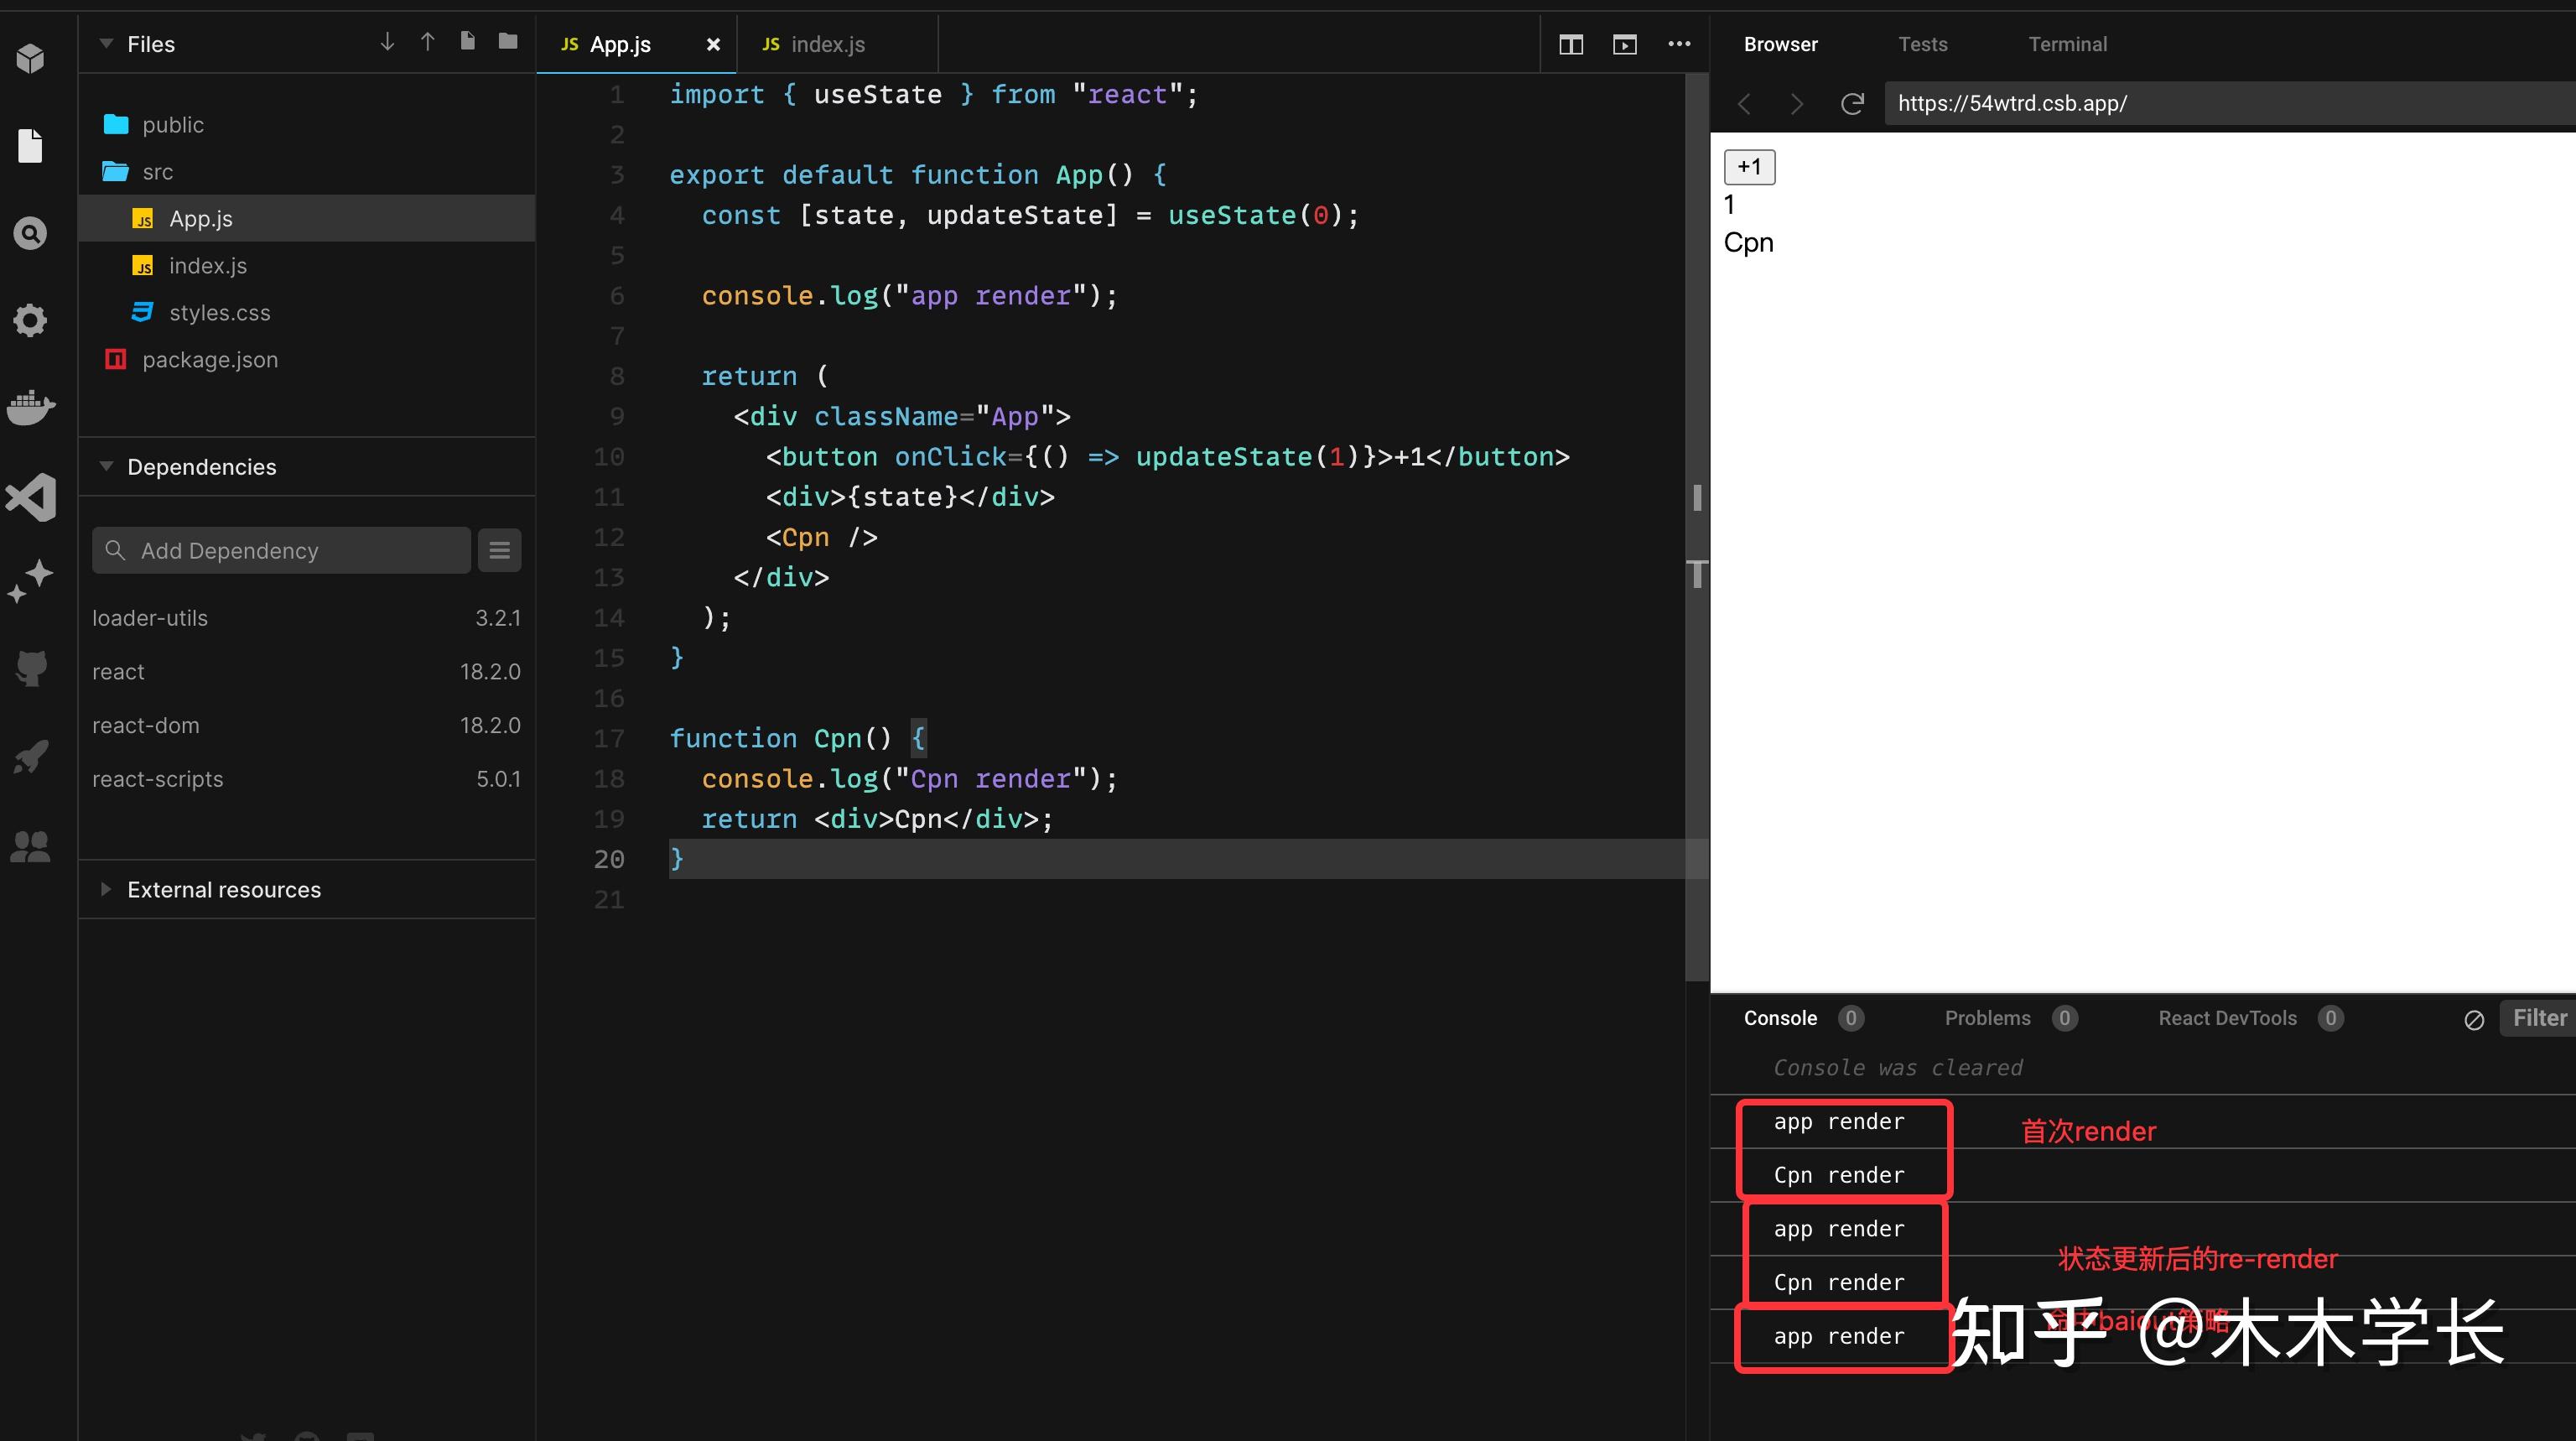Click the new file icon in Files header
This screenshot has width=2576, height=1441.
467,41
